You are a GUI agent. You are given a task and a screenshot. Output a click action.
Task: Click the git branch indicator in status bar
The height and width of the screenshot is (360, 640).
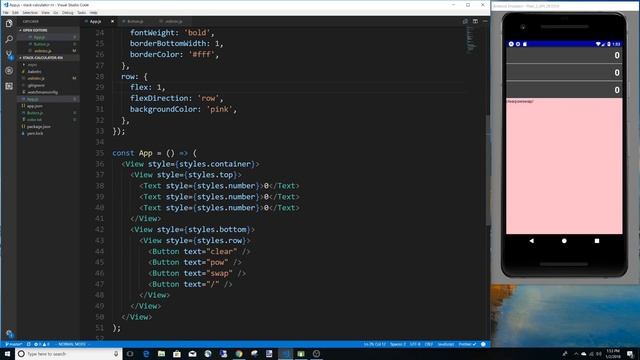13,344
